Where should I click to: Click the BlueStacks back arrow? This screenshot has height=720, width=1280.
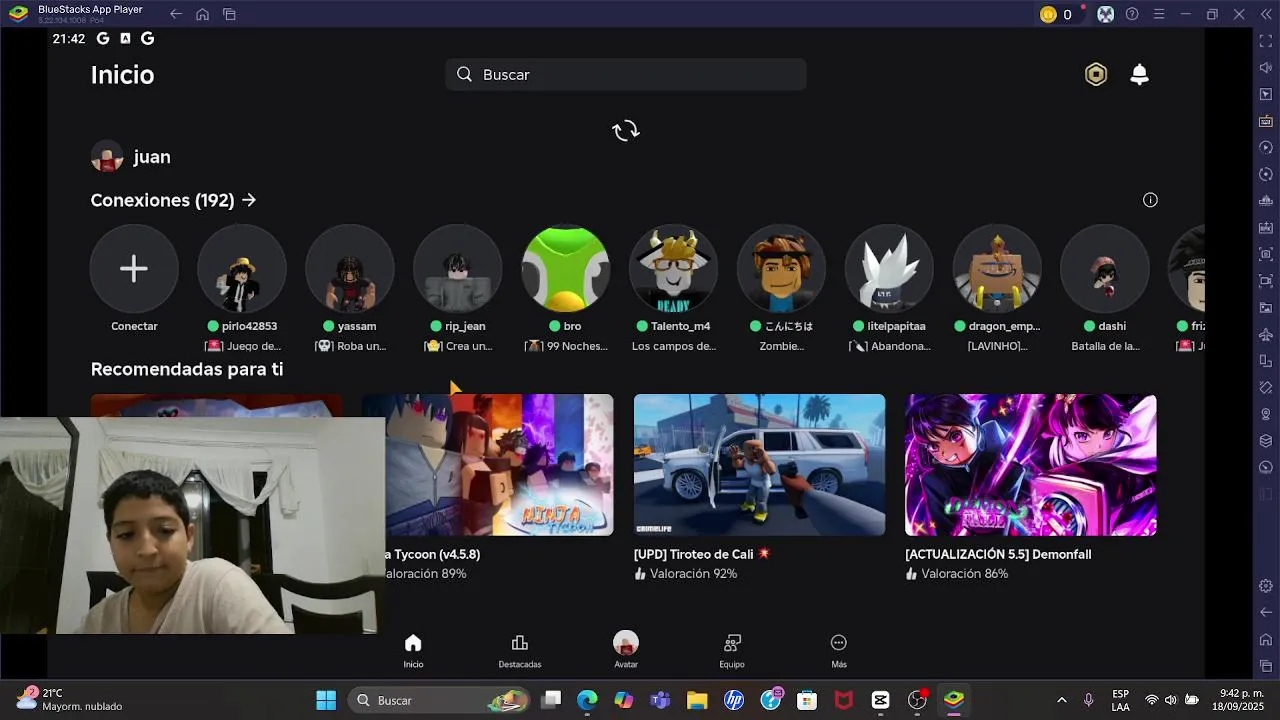[x=176, y=14]
